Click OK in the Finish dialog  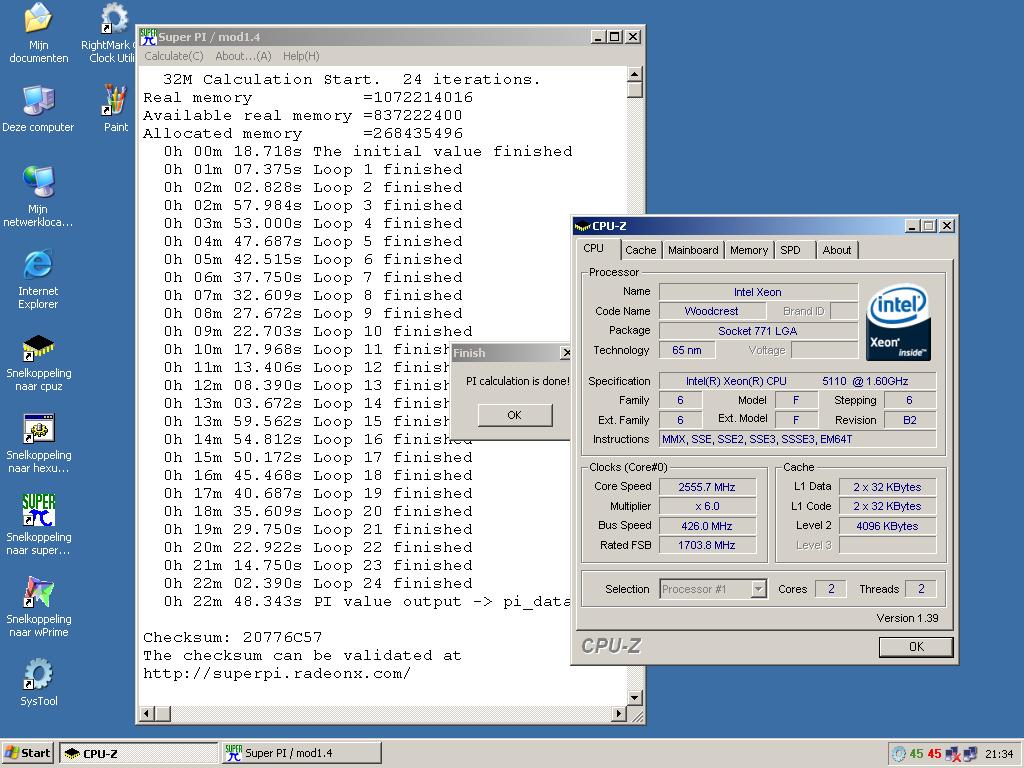coord(515,415)
